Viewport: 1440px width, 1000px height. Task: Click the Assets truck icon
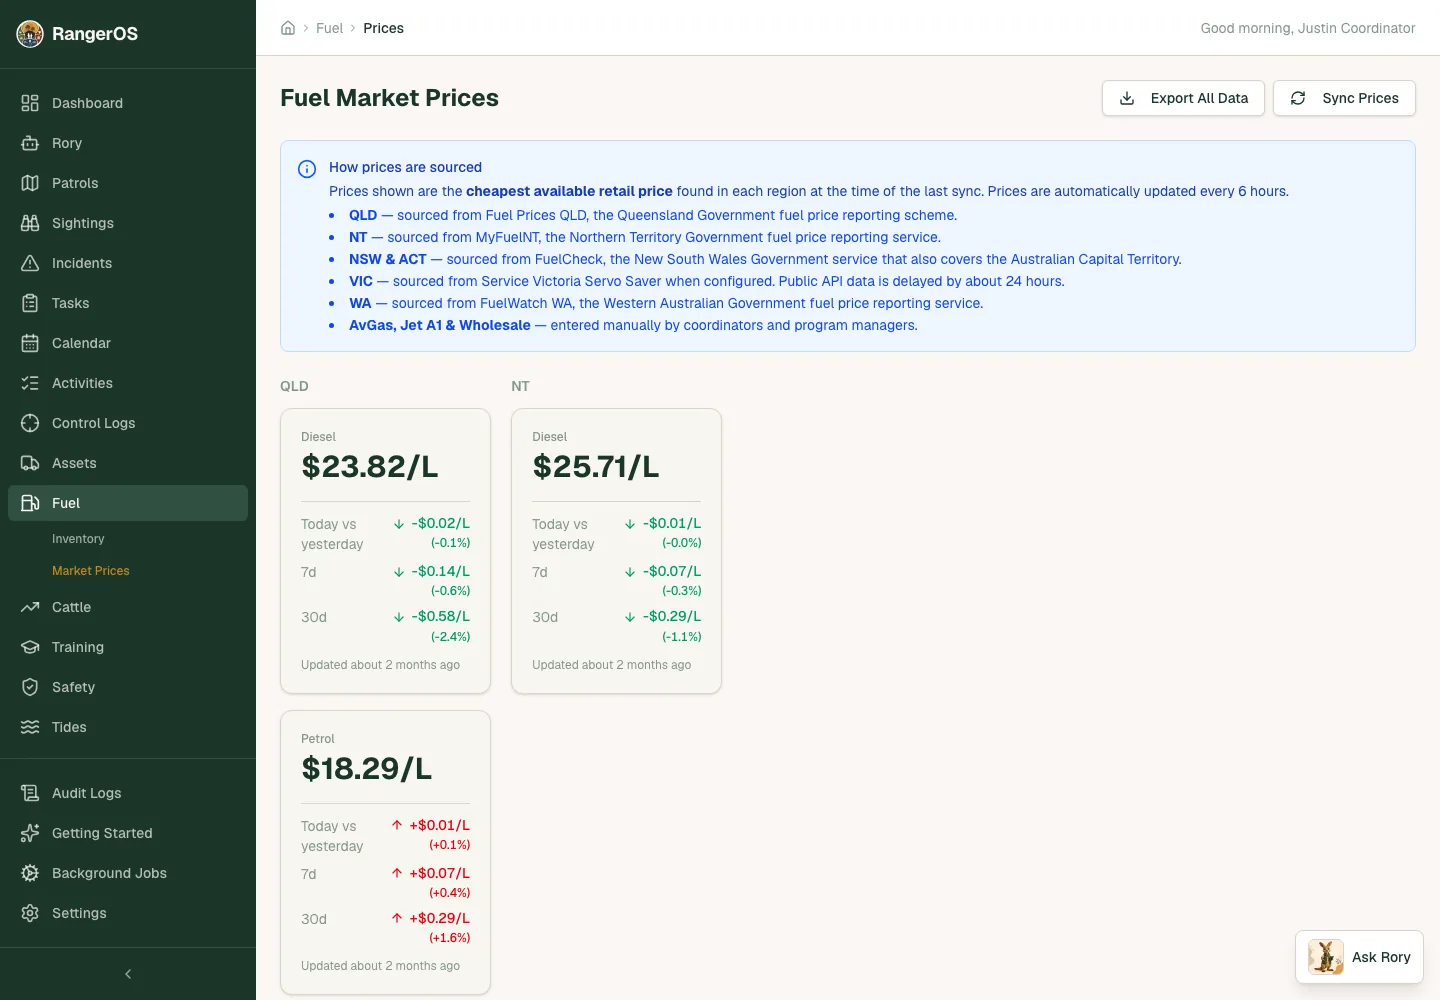30,463
